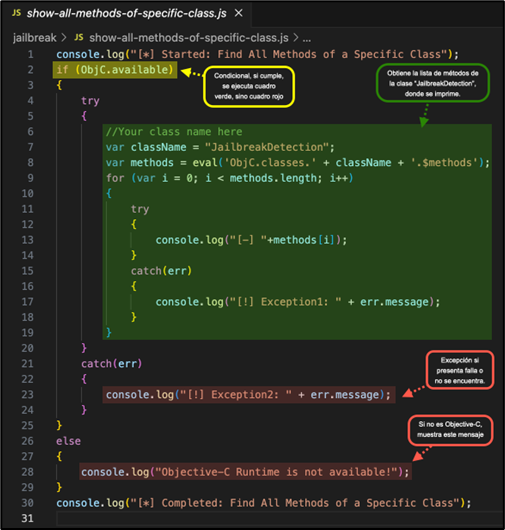This screenshot has height=530, width=505.
Task: Select the show-all-methods-of-specific-class.js editor tab
Action: pos(126,14)
